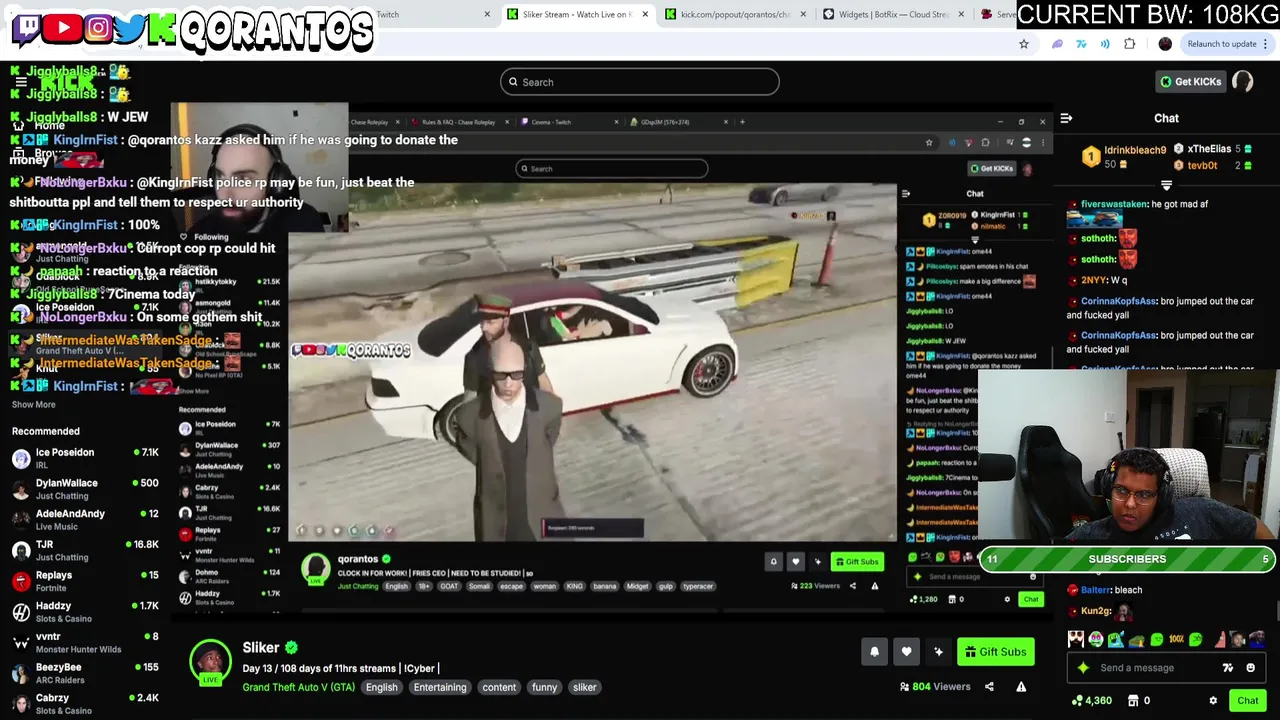Click the sparkle icon beside Gift Subs
This screenshot has height=720, width=1280.
point(938,652)
